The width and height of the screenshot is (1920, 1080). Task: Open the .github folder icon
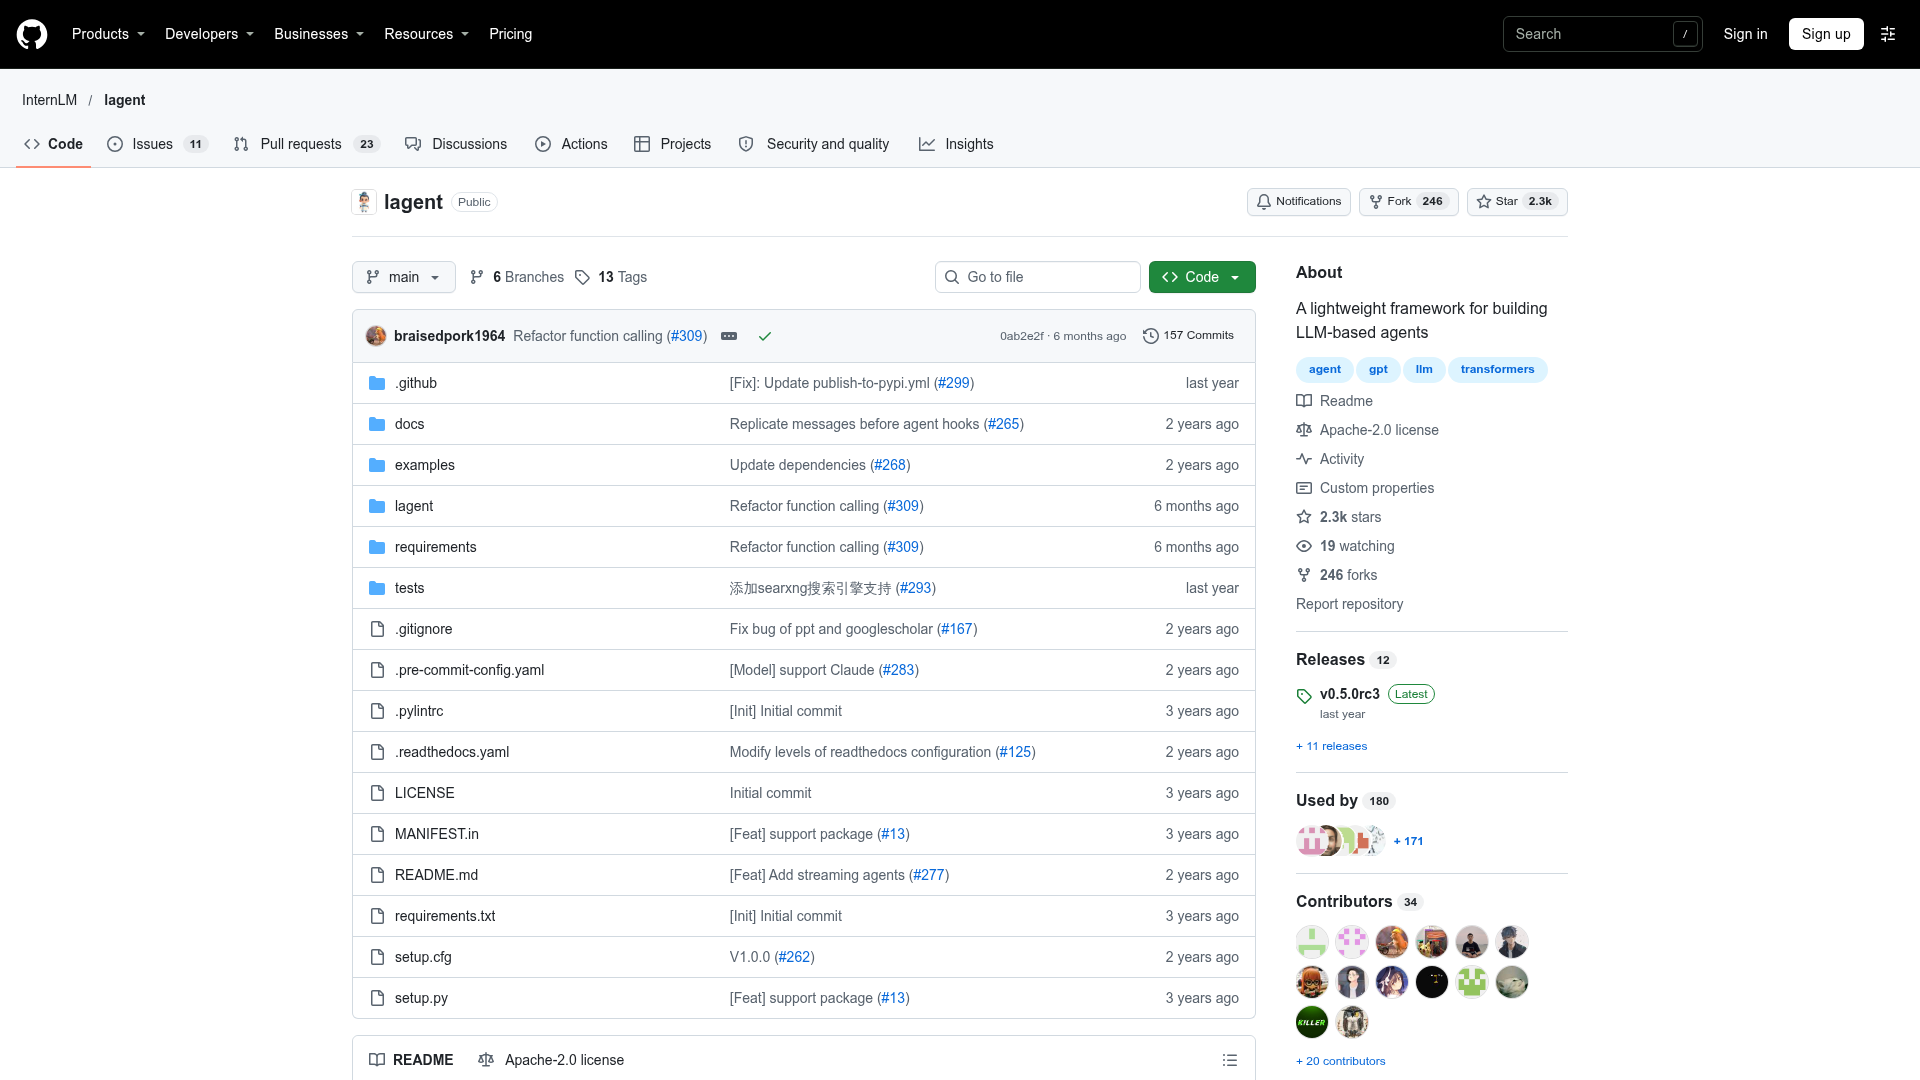pyautogui.click(x=377, y=383)
